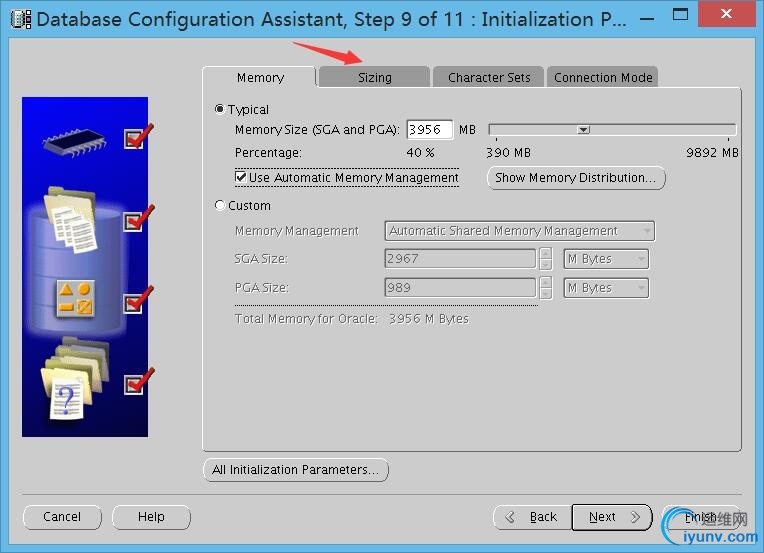This screenshot has height=553, width=764.
Task: Click the Cancel button
Action: click(x=62, y=517)
